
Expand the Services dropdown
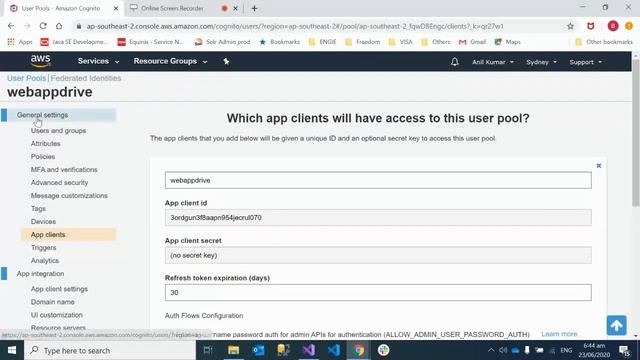[98, 61]
